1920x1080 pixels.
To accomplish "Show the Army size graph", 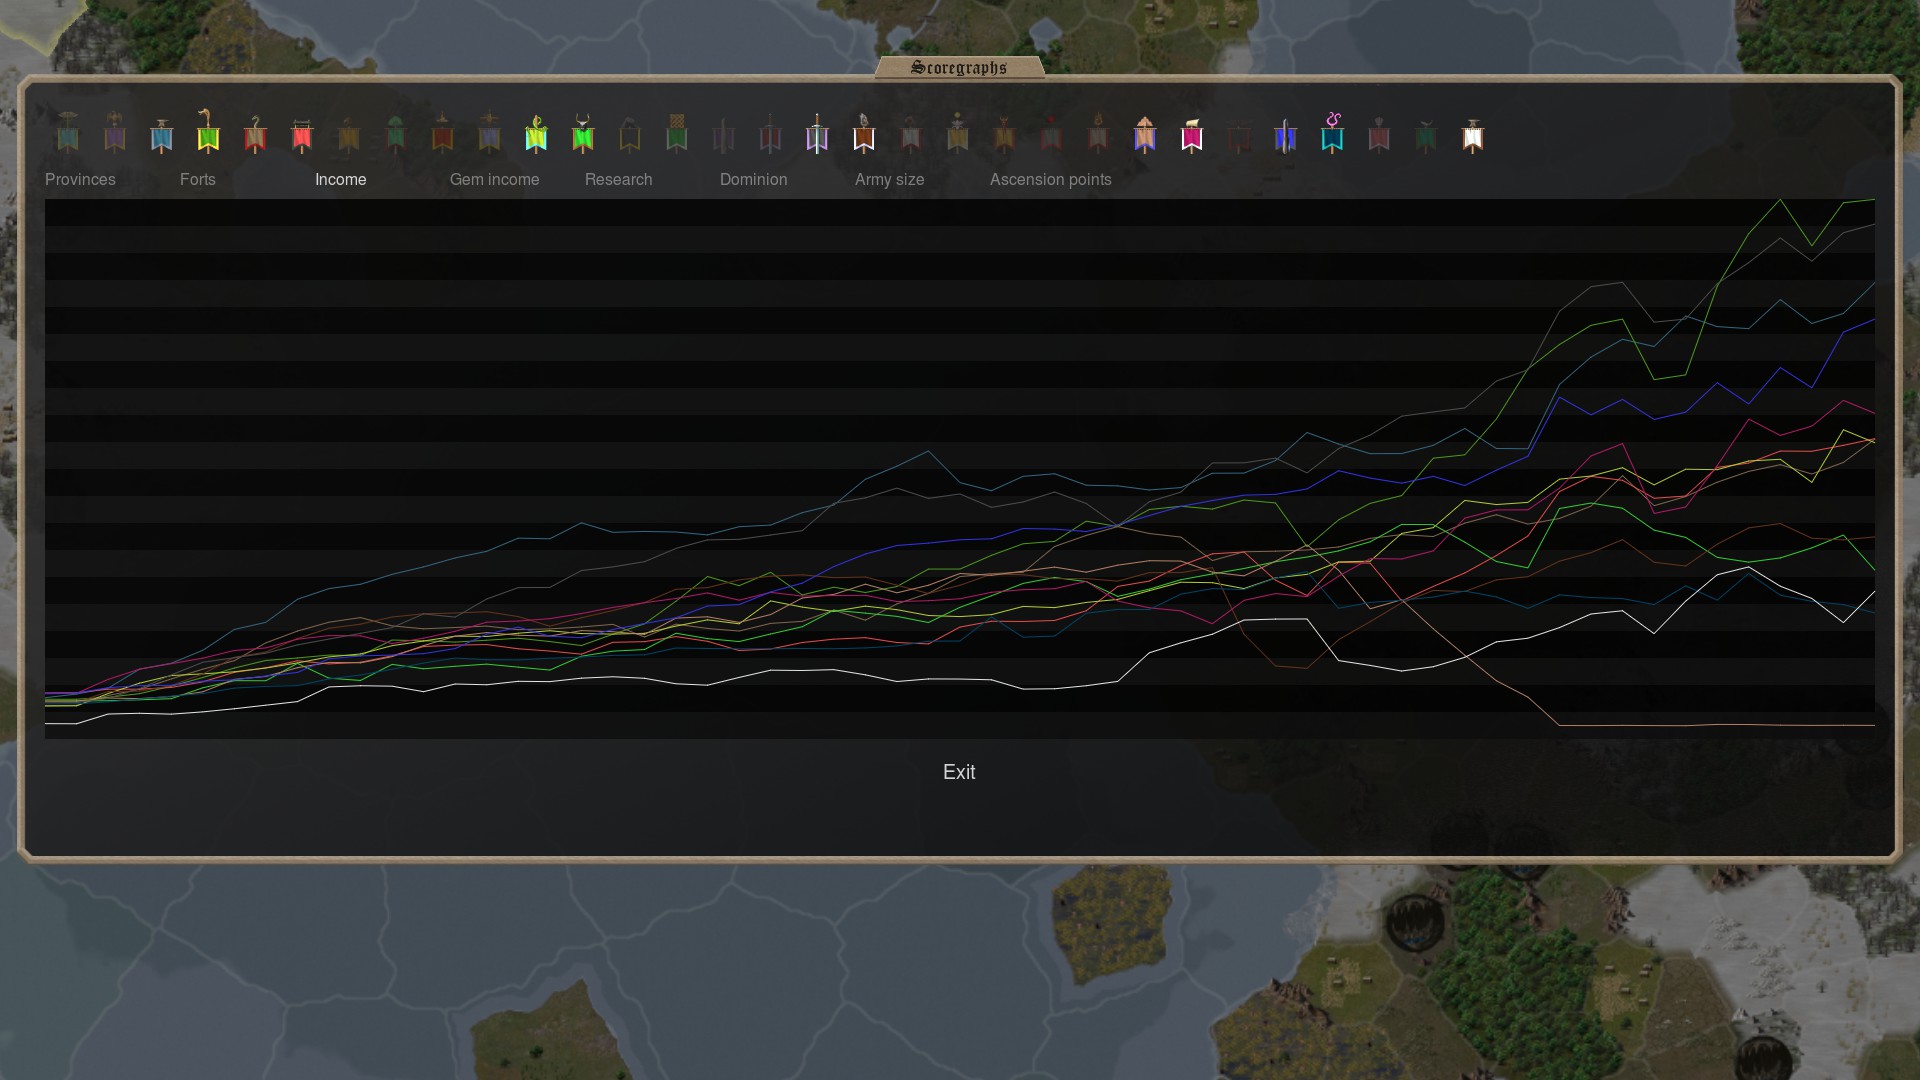I will (889, 179).
